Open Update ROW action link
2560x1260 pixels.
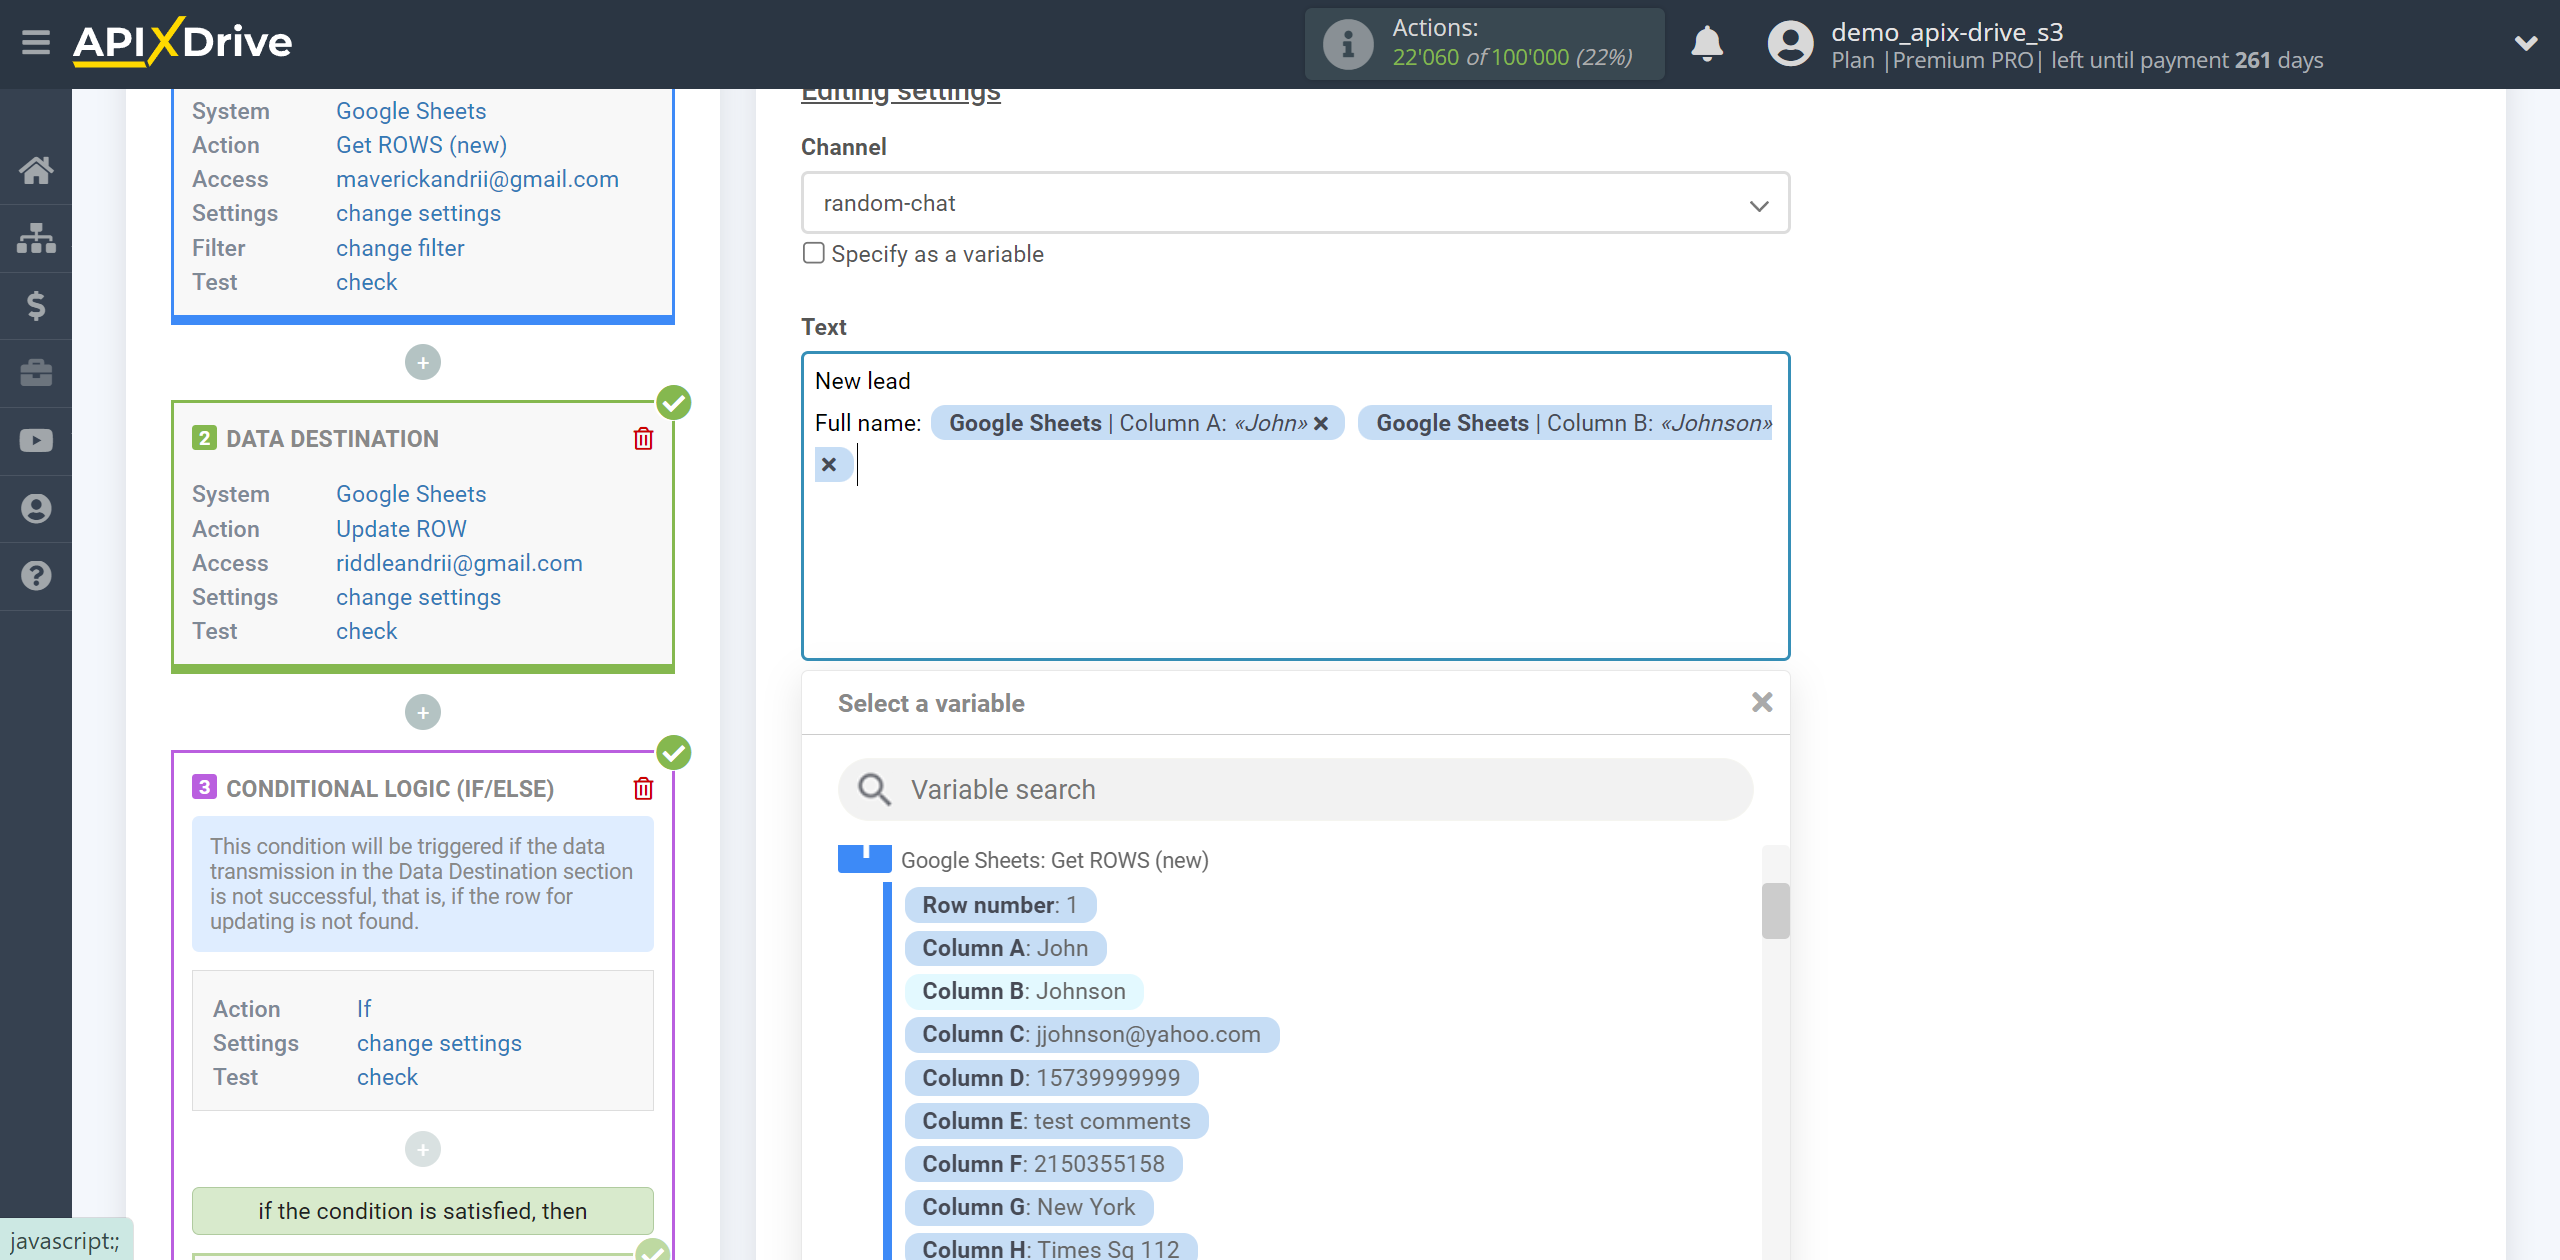[x=401, y=529]
